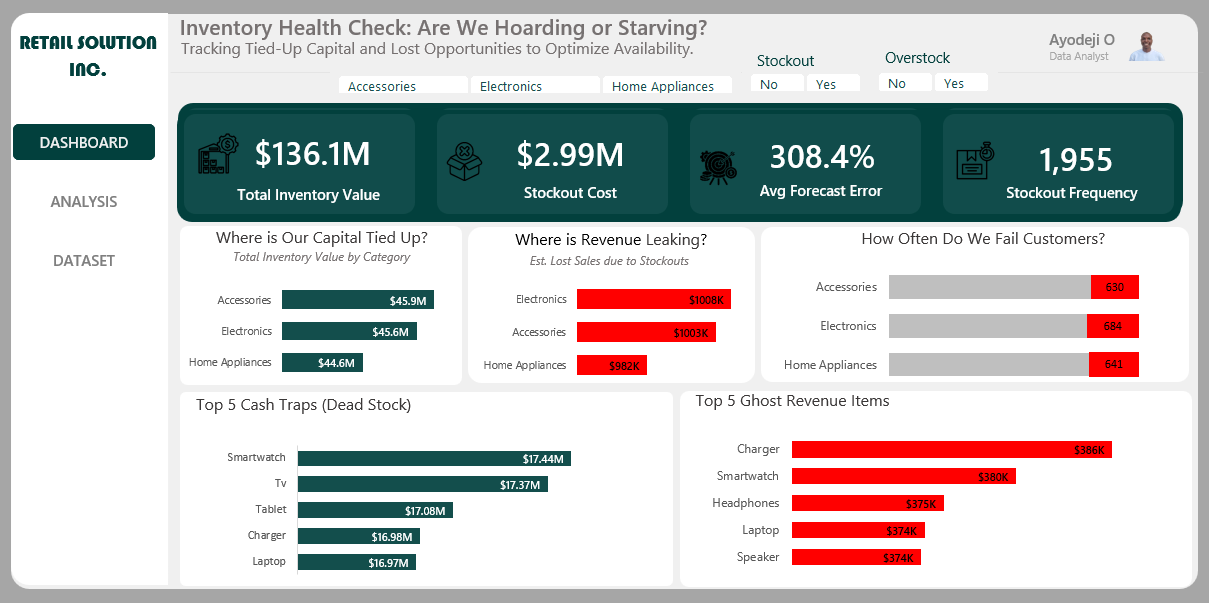Click the Tv $17.37M dead stock bar
The image size is (1209, 603).
423,484
